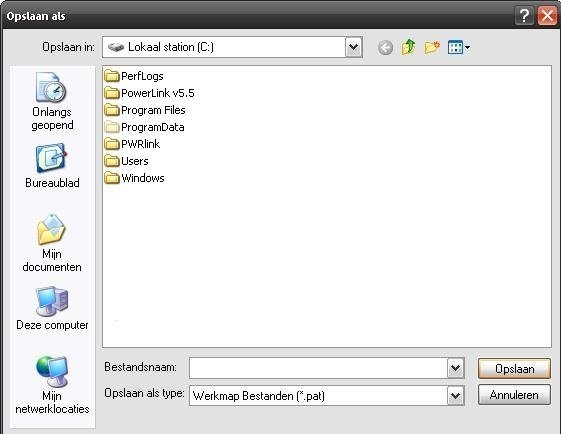Go back using the grey back arrow

point(385,47)
